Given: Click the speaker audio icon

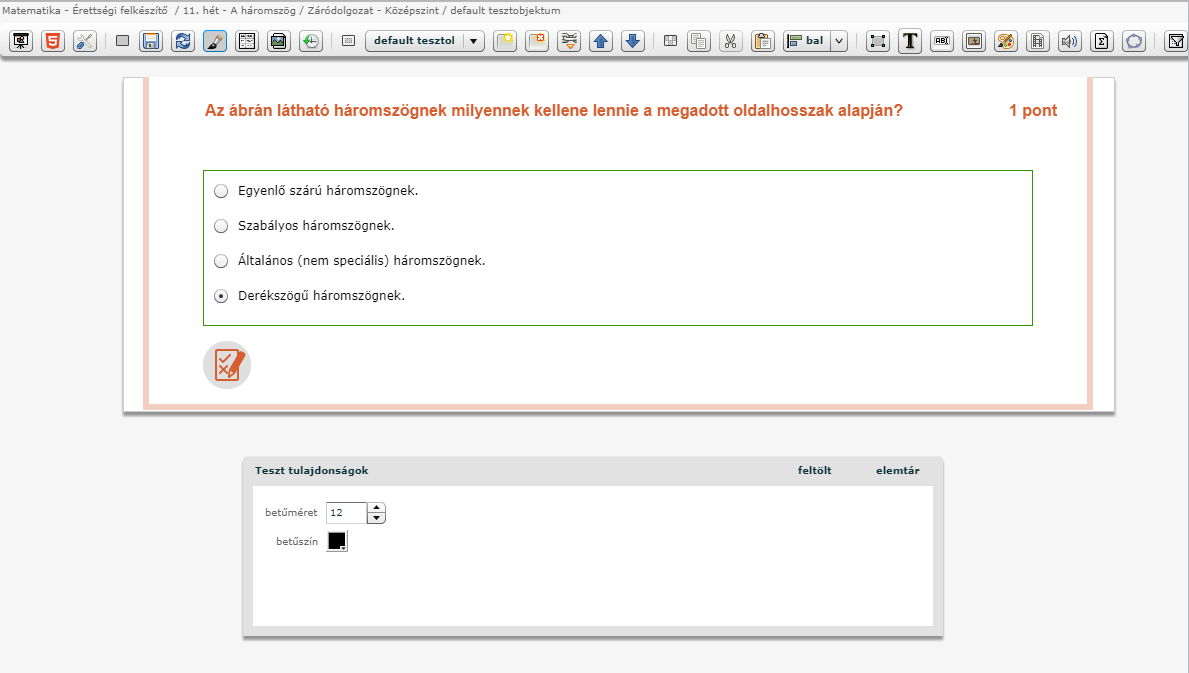Looking at the screenshot, I should tap(1070, 41).
